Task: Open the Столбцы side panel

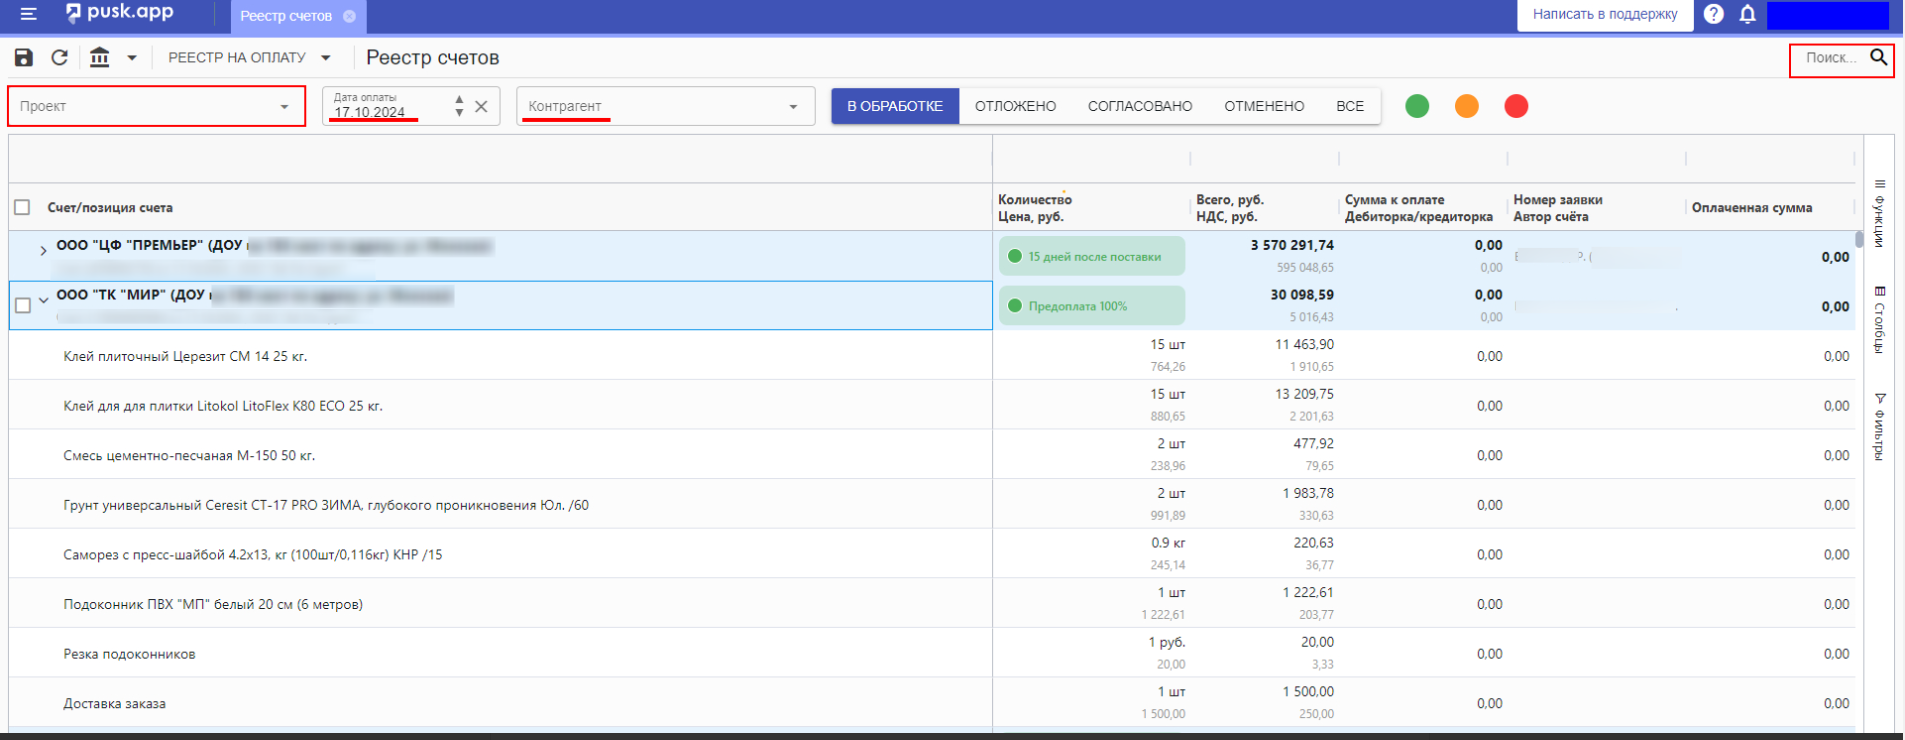Action: click(1879, 319)
